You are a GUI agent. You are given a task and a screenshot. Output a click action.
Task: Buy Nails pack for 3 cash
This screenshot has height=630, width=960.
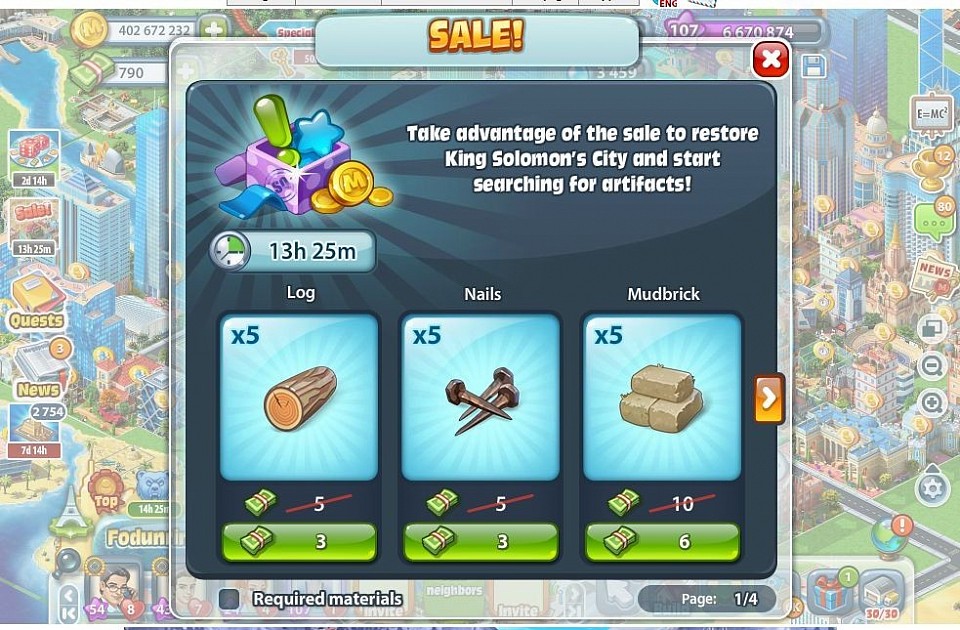(481, 542)
